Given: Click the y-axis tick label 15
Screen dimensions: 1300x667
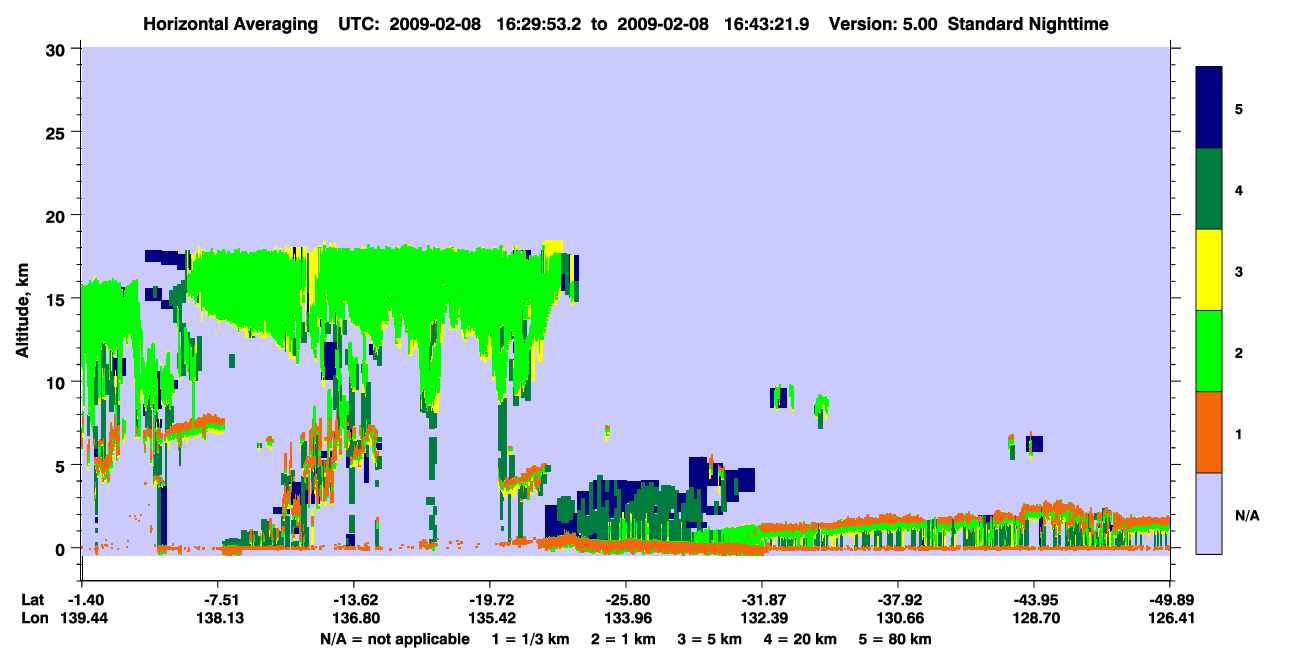Looking at the screenshot, I should 57,299.
